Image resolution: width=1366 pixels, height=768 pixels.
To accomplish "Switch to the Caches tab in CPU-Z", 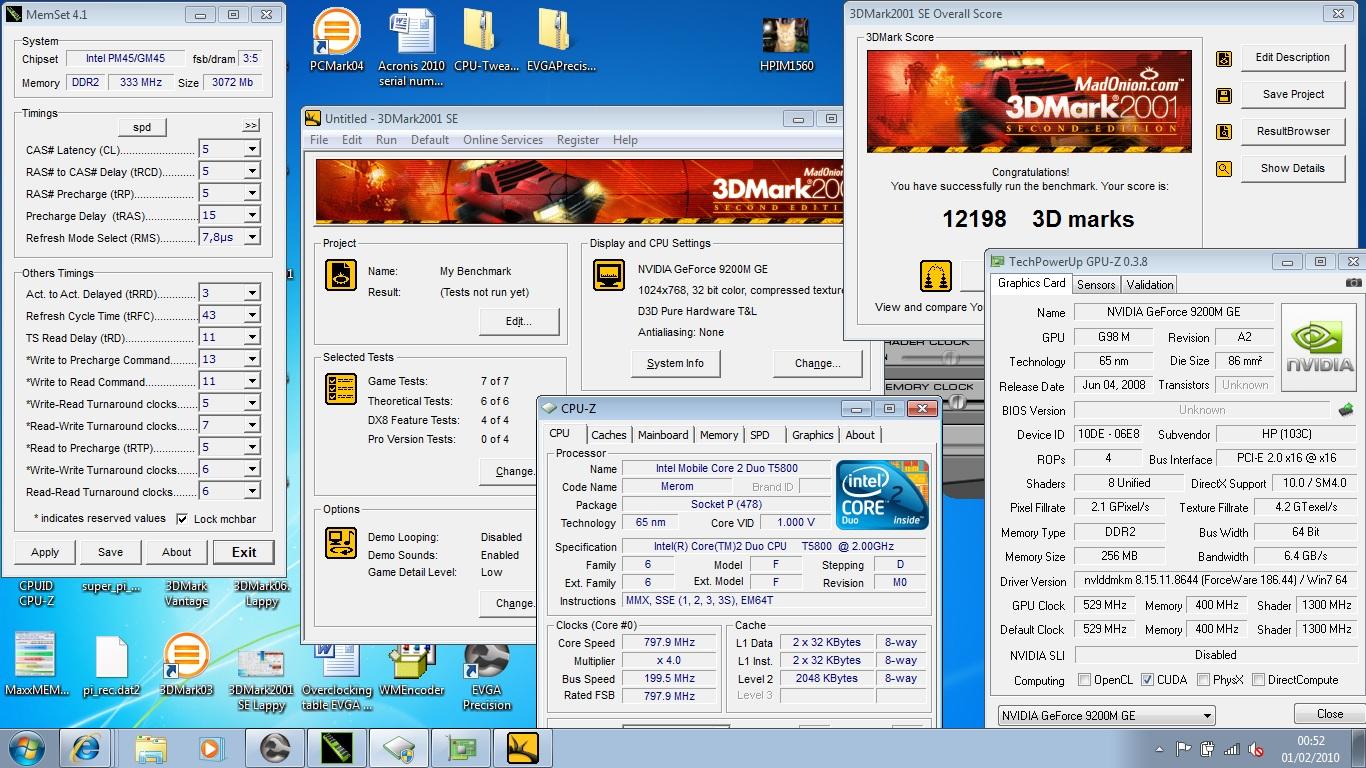I will pyautogui.click(x=608, y=435).
